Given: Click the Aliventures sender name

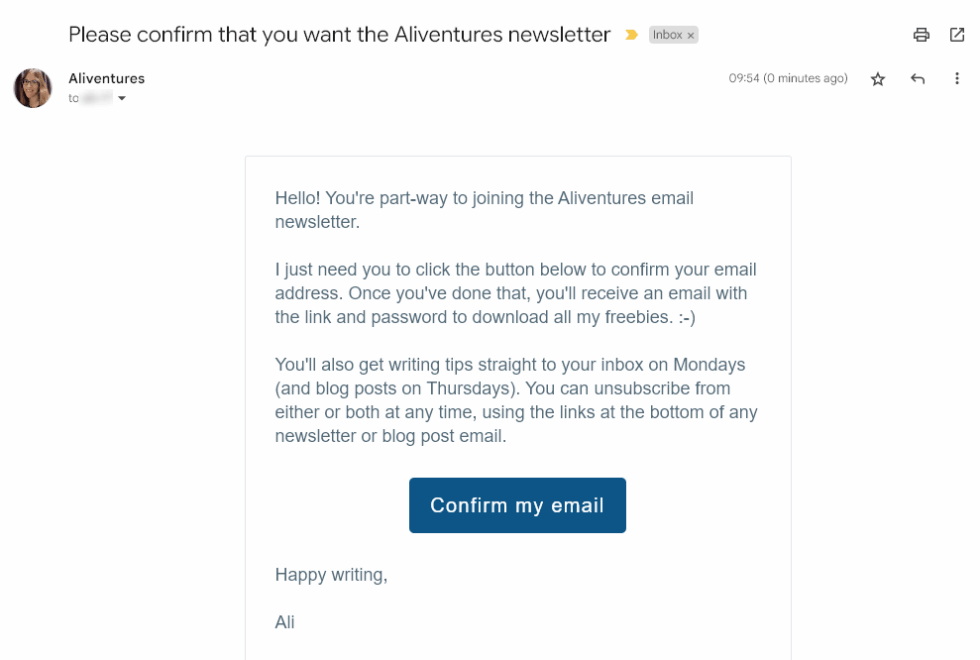Looking at the screenshot, I should click(106, 78).
